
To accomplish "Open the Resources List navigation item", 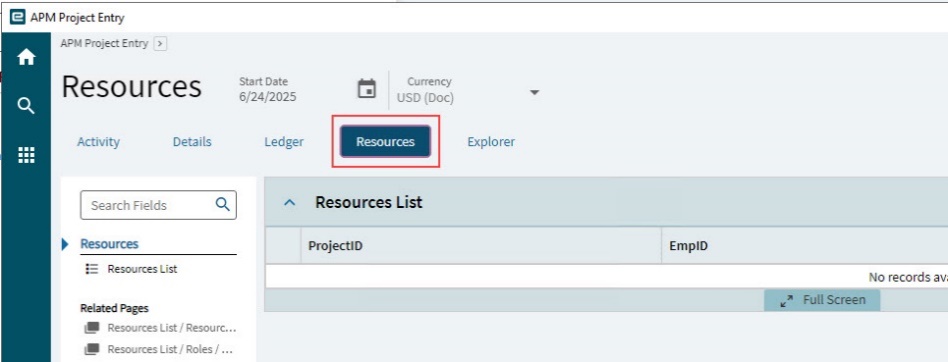I will coord(142,269).
